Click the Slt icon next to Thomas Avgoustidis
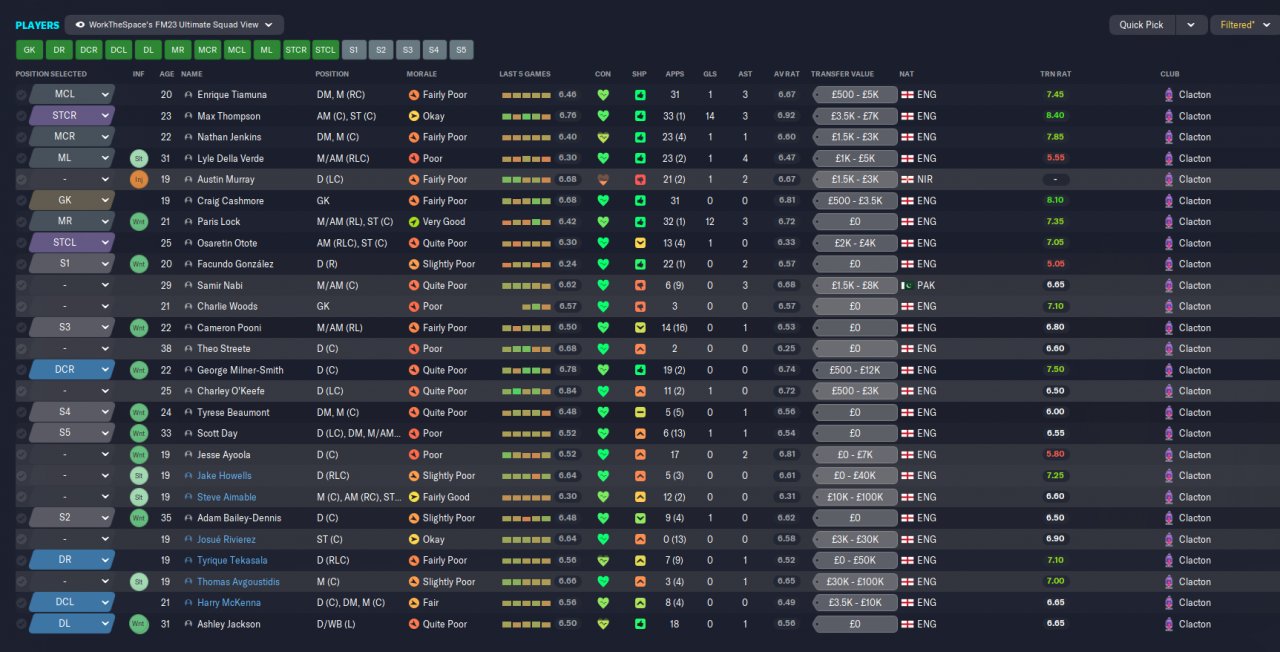1280x652 pixels. [x=139, y=582]
